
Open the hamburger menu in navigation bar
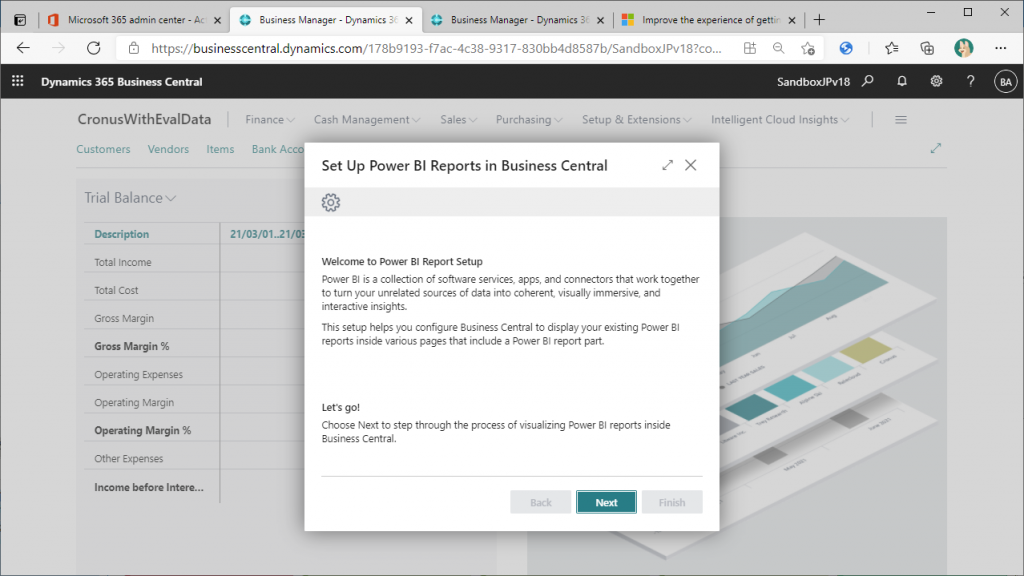click(x=901, y=120)
